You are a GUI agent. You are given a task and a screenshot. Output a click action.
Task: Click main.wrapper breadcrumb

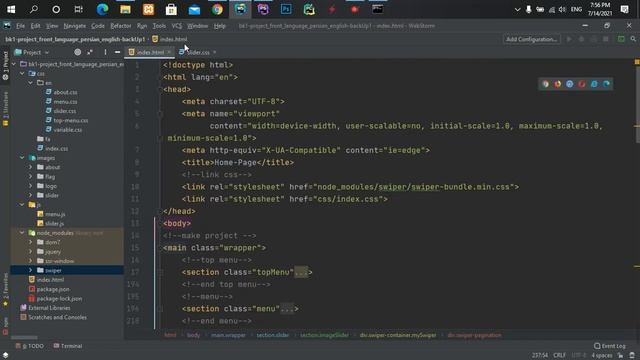tap(228, 335)
